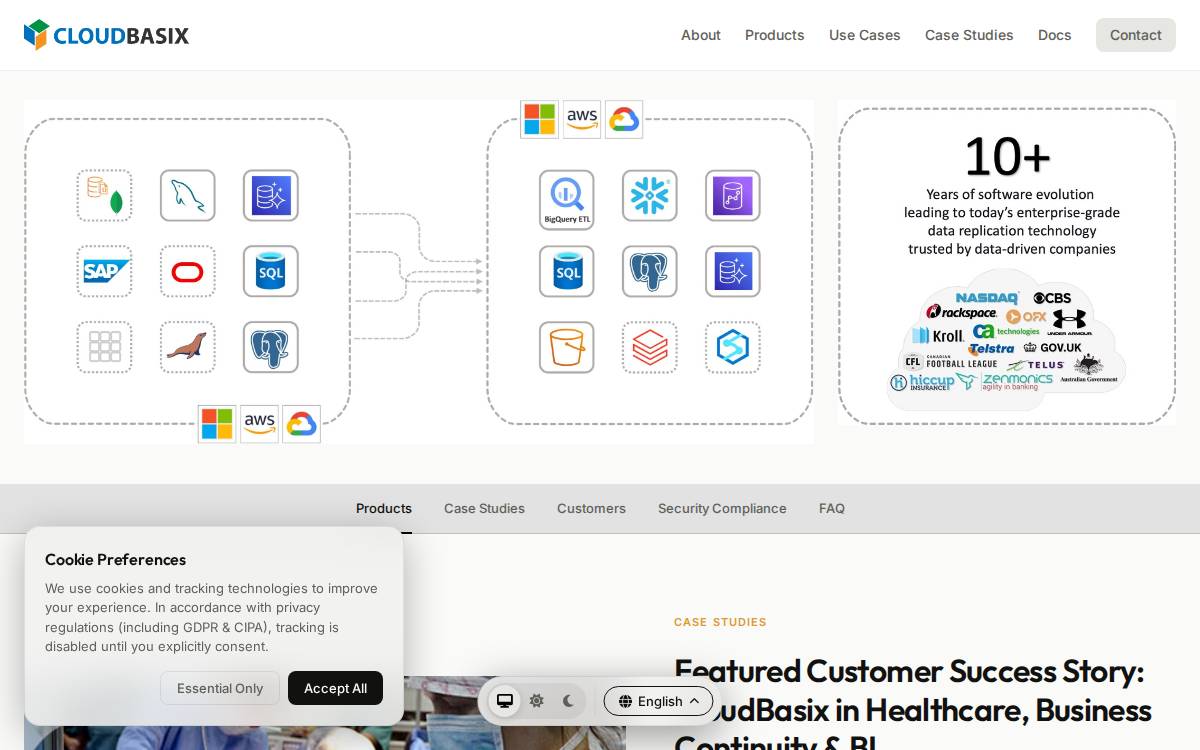1200x750 pixels.
Task: Open the About menu
Action: point(701,35)
